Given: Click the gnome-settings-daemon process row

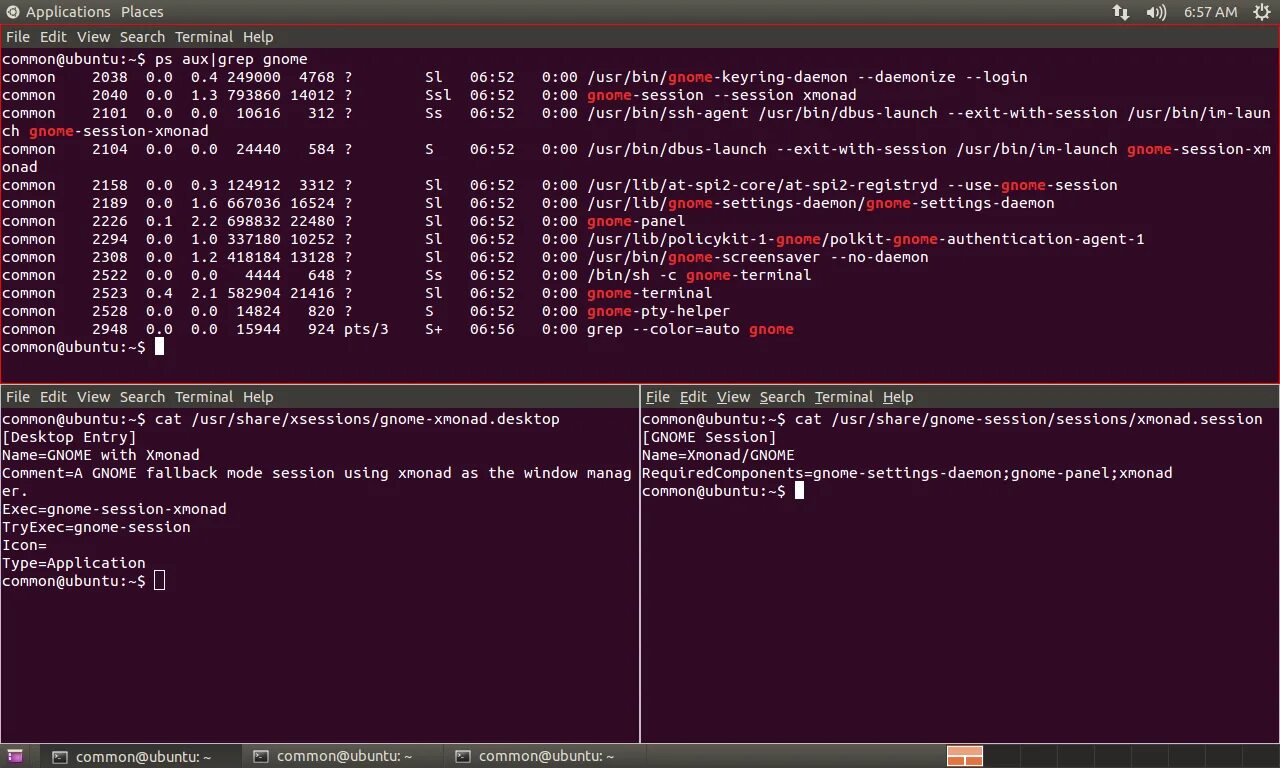Looking at the screenshot, I should tap(528, 203).
